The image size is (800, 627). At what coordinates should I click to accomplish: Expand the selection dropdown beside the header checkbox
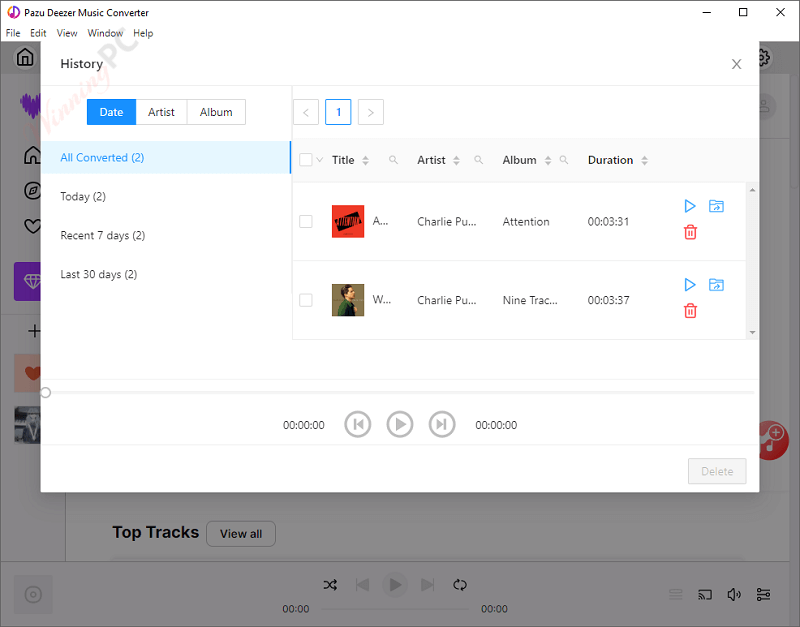click(319, 160)
